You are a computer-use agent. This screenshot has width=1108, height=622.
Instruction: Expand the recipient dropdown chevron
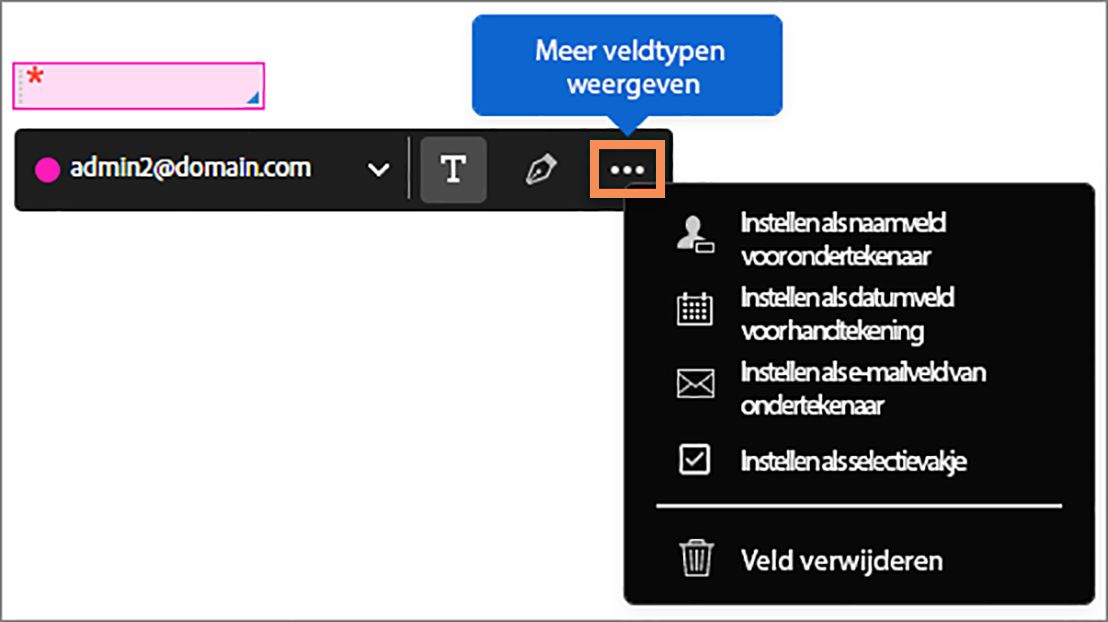[x=378, y=170]
